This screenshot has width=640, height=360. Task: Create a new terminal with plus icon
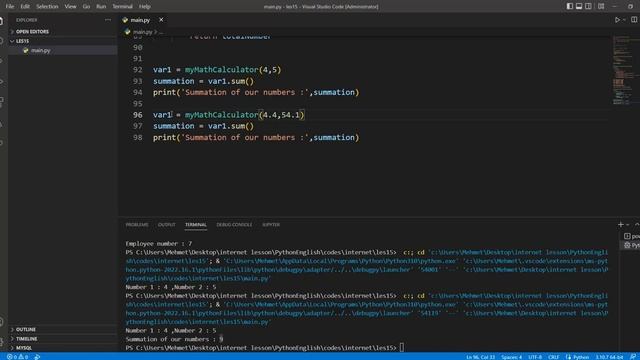pos(620,224)
